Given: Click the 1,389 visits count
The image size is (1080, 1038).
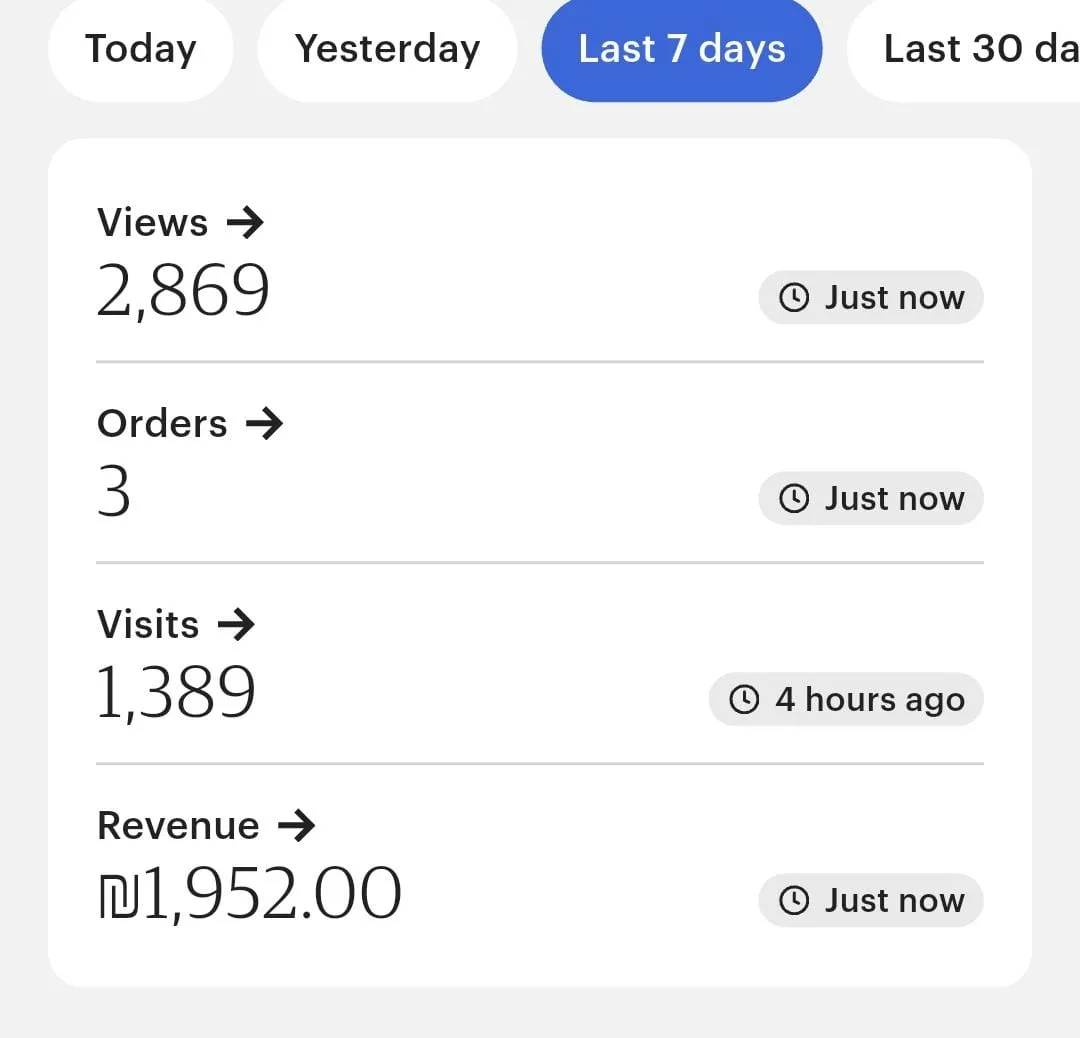Looking at the screenshot, I should point(176,693).
